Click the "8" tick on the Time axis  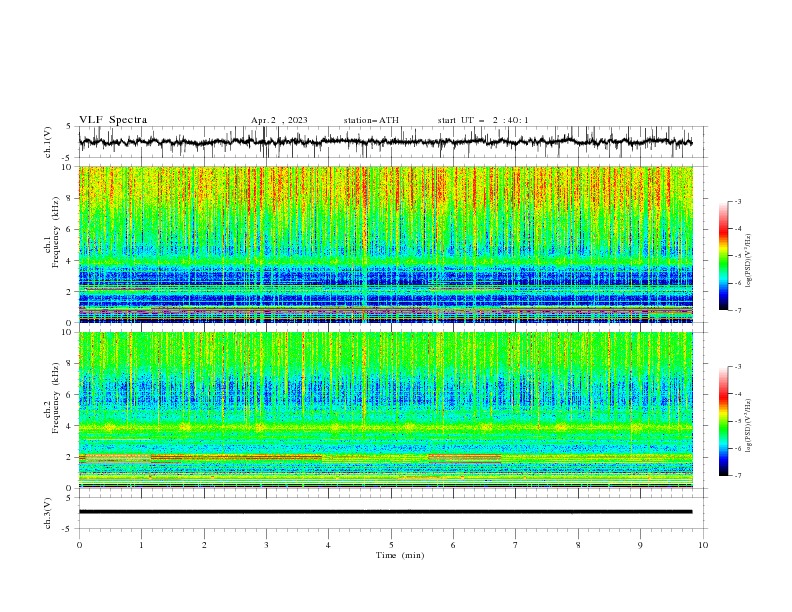point(578,545)
